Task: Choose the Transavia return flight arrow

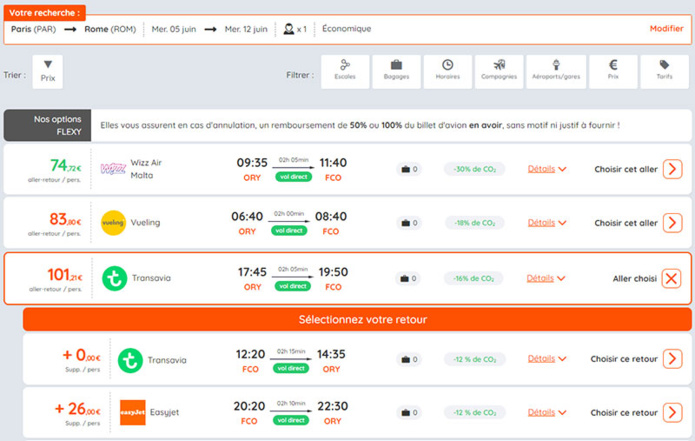Action: pos(672,358)
